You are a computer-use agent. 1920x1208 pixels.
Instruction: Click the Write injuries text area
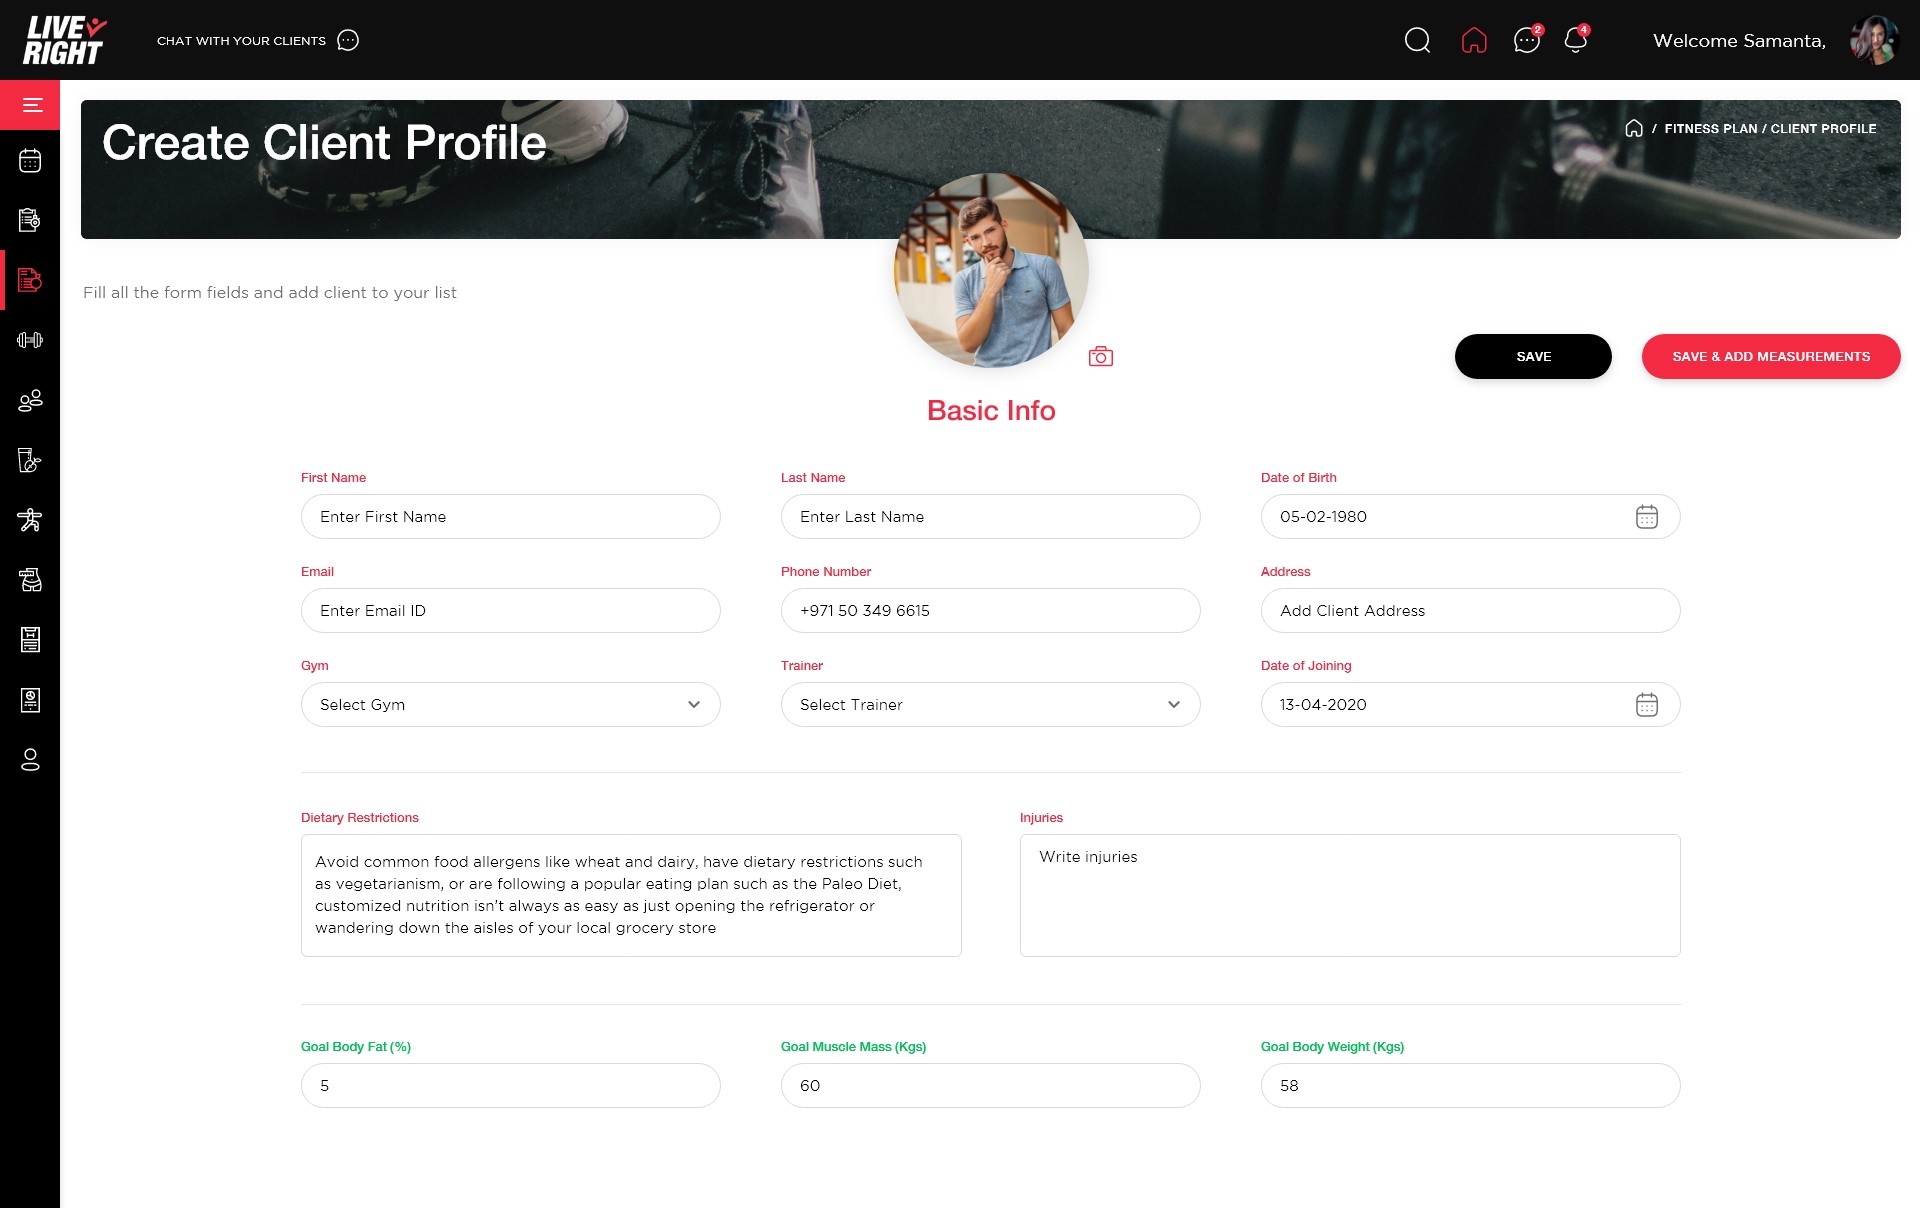[1349, 895]
